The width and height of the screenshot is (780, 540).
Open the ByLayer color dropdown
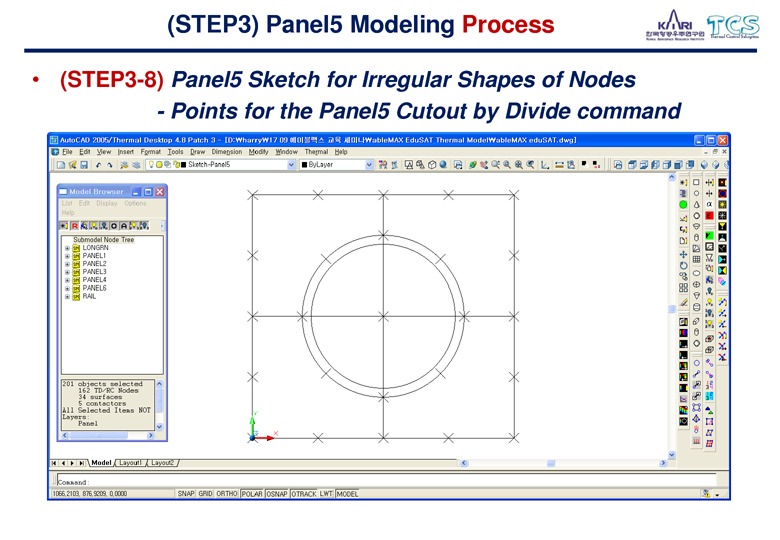pos(369,165)
